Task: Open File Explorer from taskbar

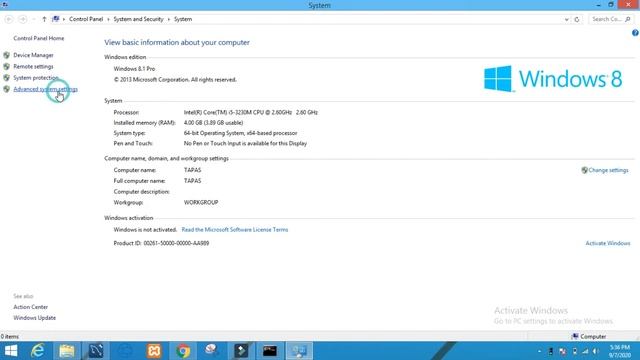Action: point(67,351)
